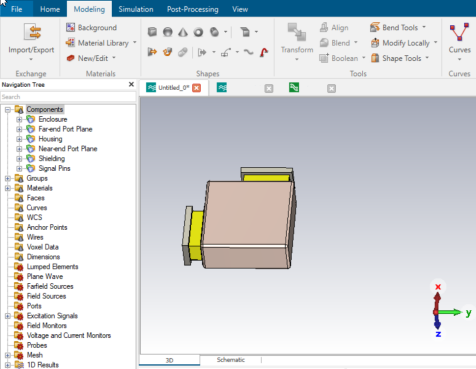
Task: Expand the Enclosure component
Action: (x=19, y=119)
